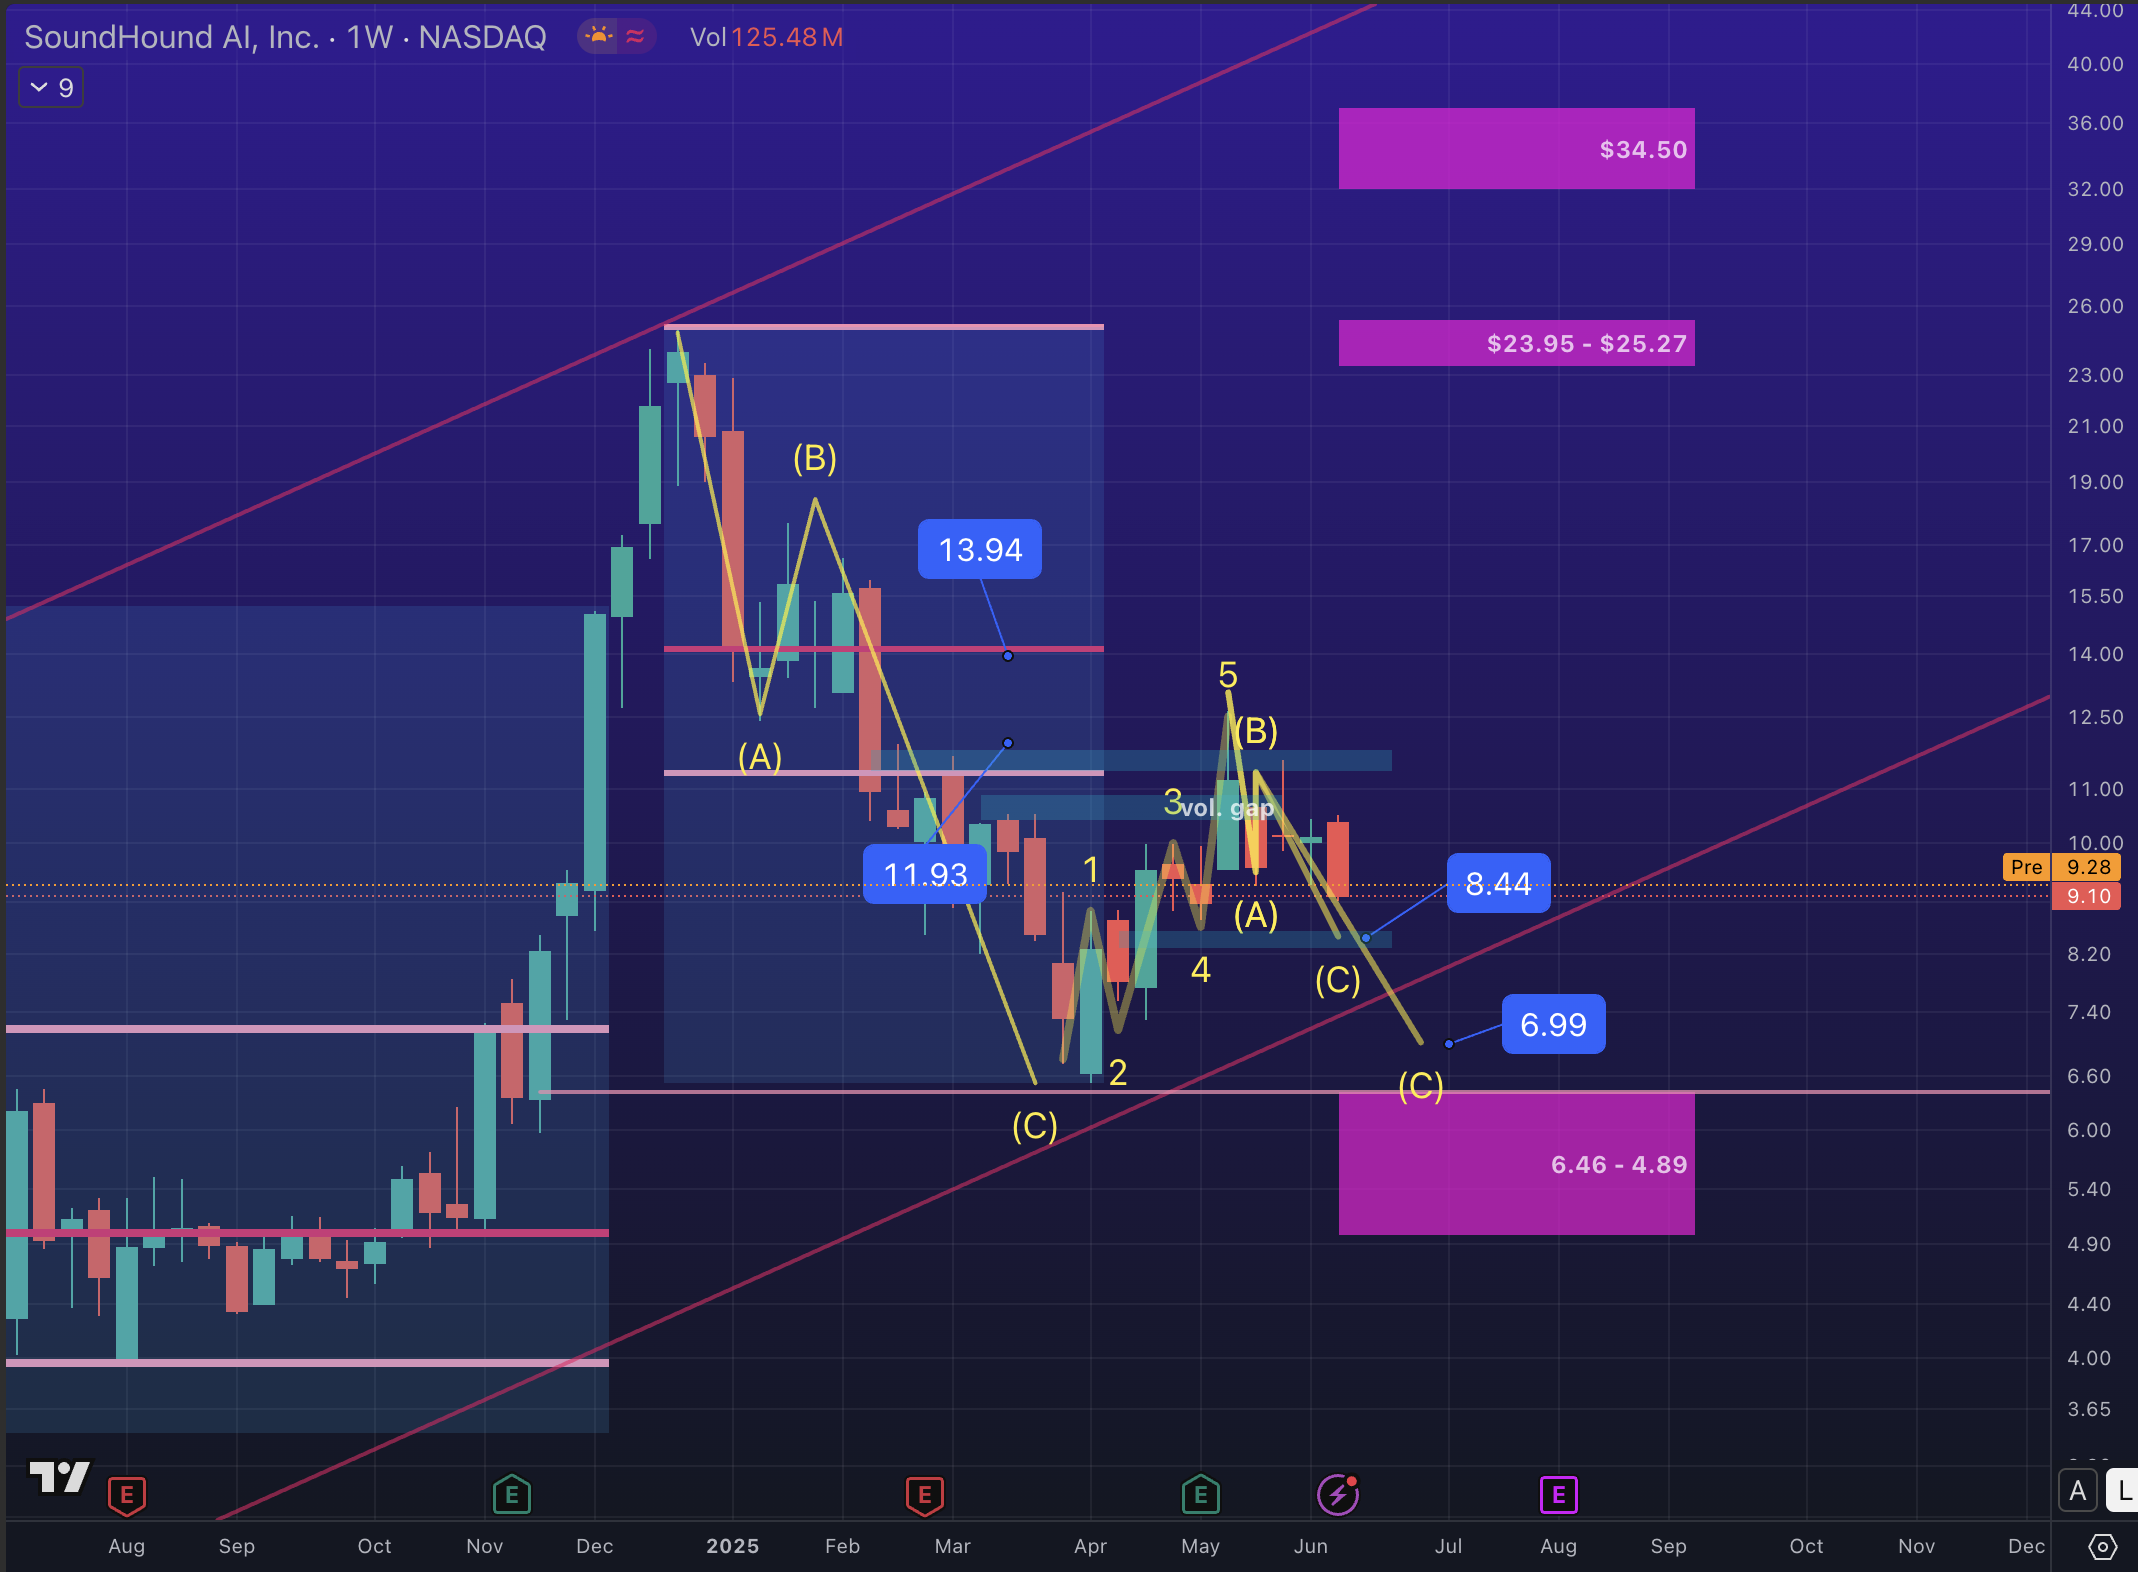Open symbol search via SoundHound AI title

[x=170, y=37]
